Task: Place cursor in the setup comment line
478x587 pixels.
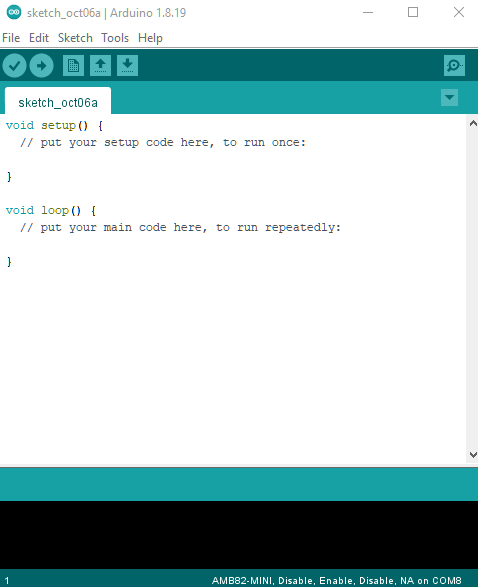Action: tap(163, 143)
